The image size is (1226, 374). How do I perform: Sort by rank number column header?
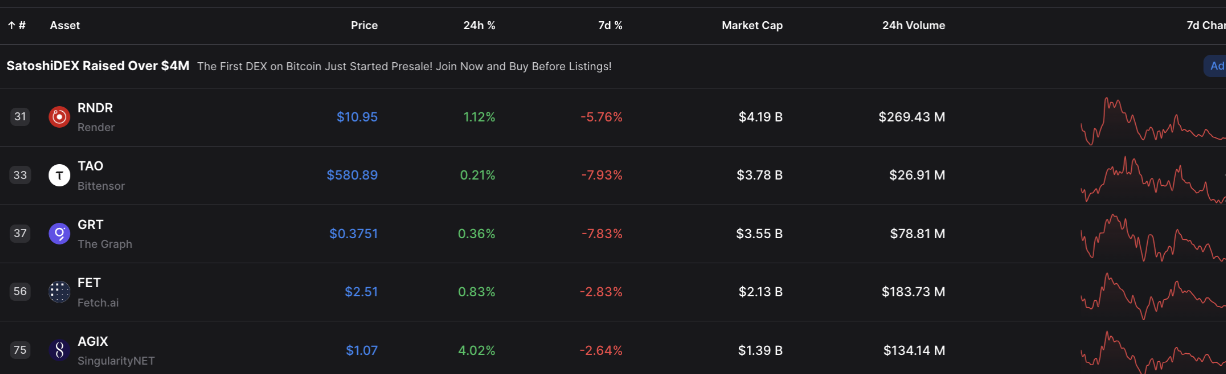[17, 25]
